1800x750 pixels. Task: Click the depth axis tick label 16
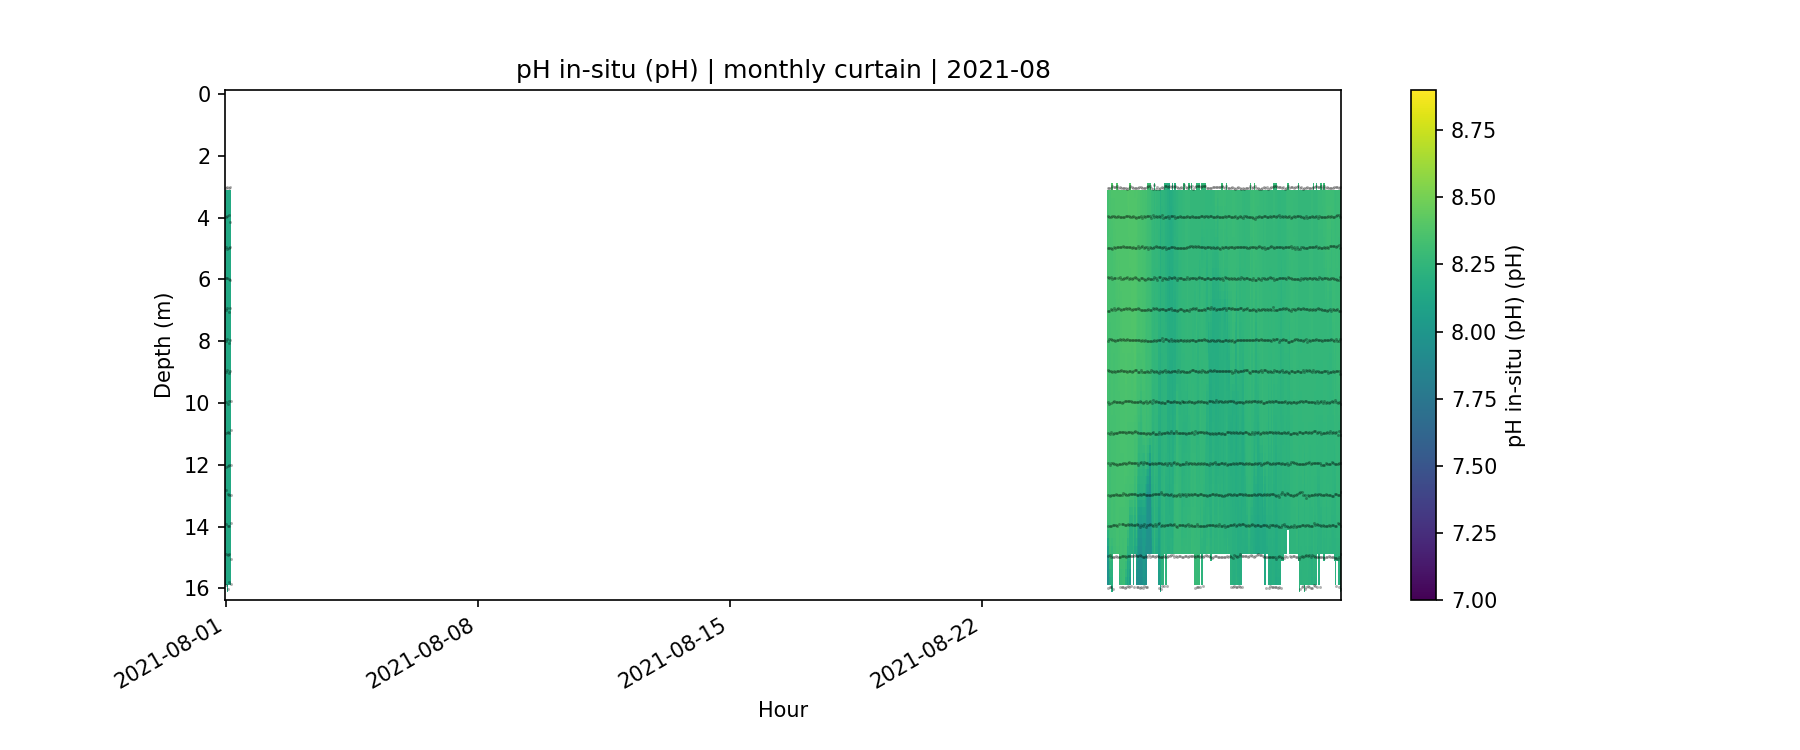tap(198, 588)
